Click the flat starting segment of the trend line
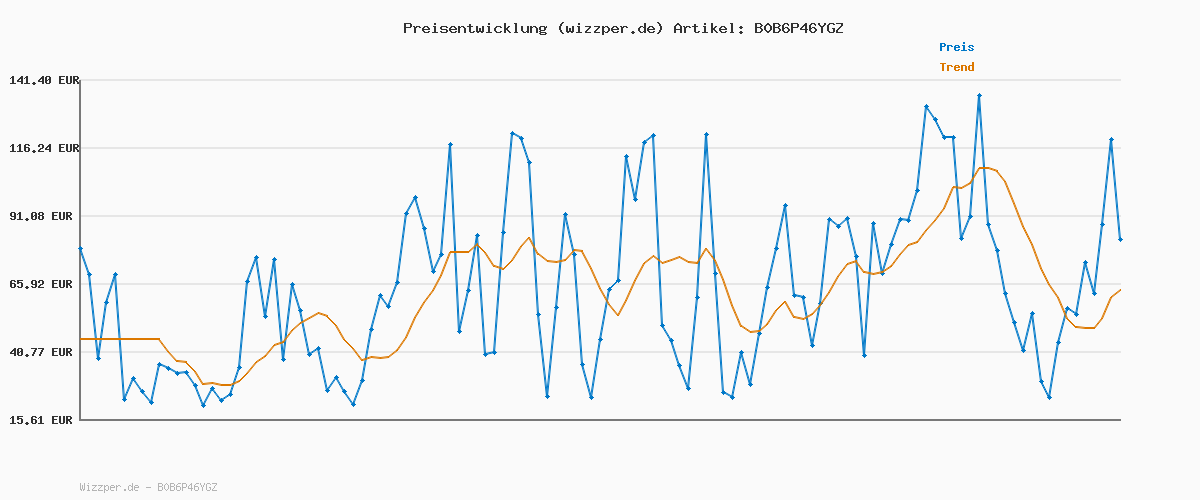The image size is (1200, 500). [120, 340]
